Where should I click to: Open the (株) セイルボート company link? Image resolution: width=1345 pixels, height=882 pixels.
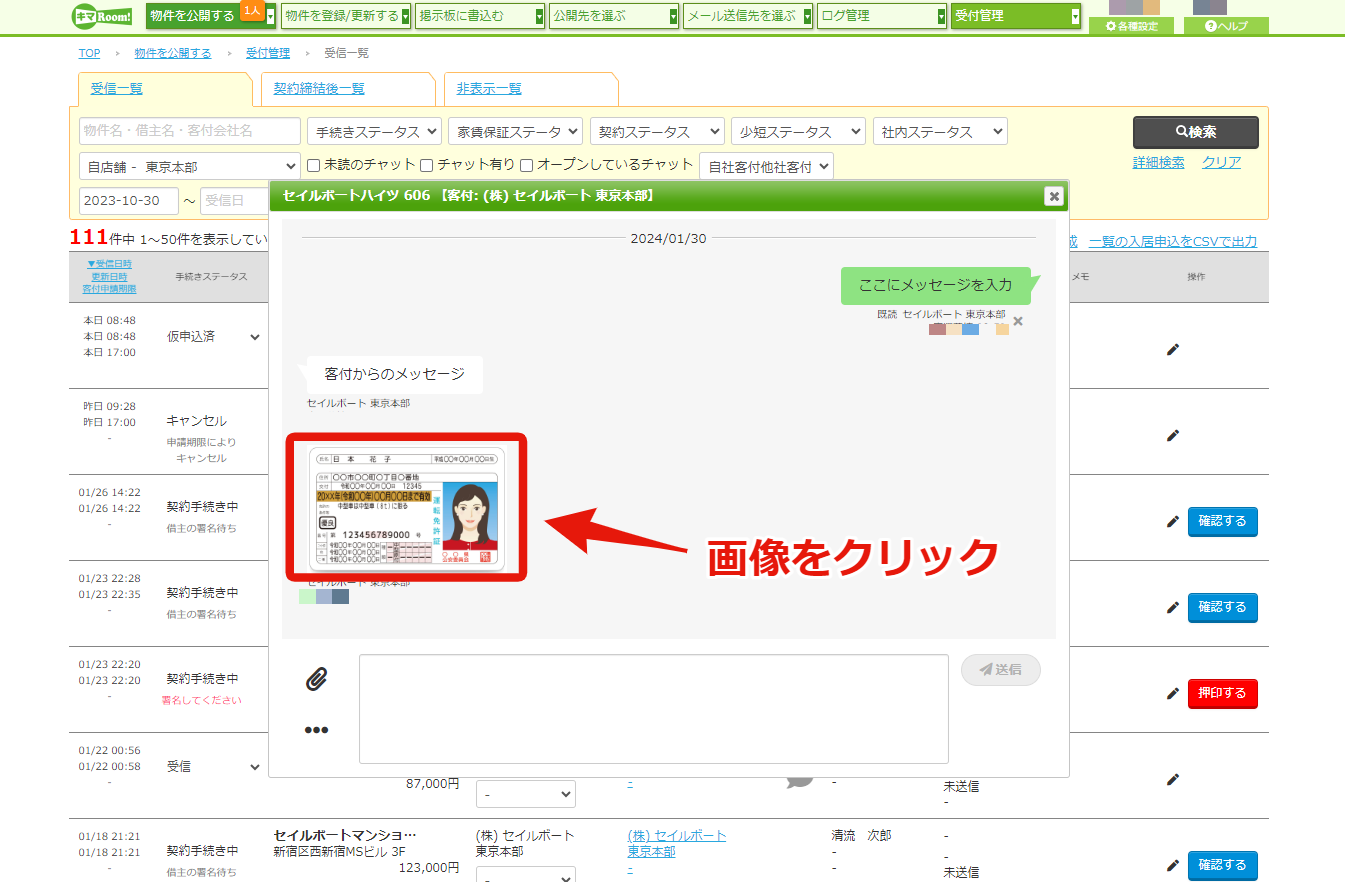(x=677, y=843)
